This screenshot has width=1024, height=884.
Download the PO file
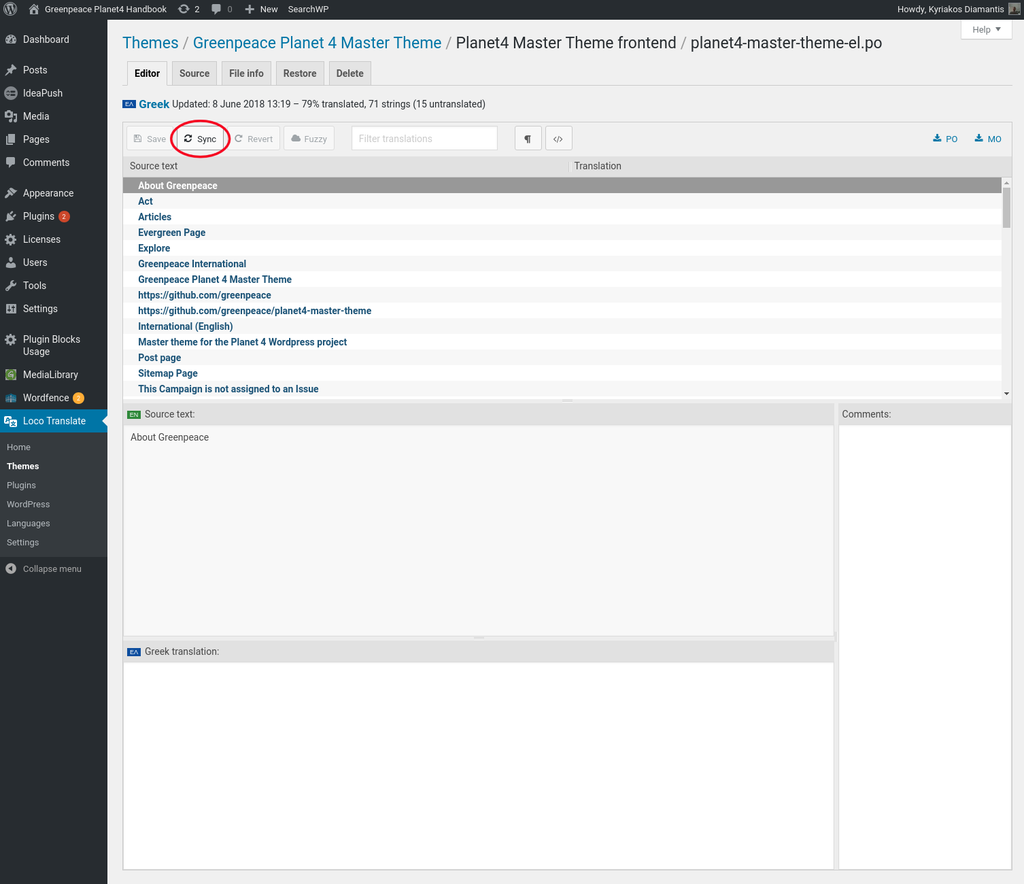[945, 138]
